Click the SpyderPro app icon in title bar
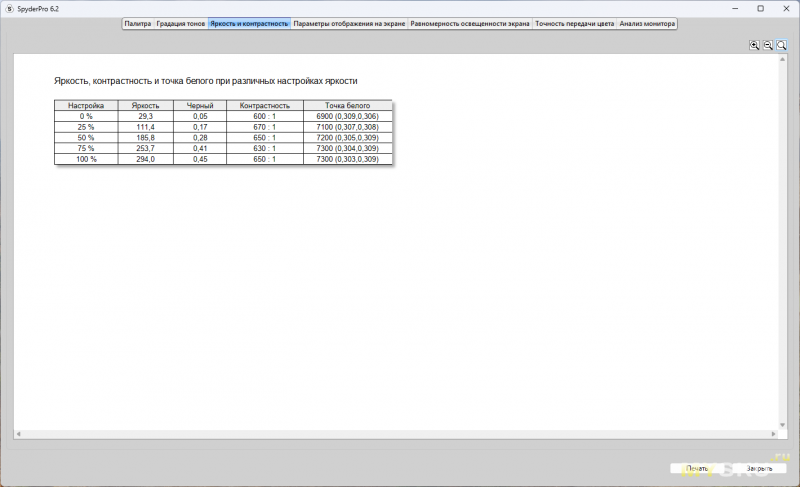Screen dimensions: 800x487 point(9,8)
